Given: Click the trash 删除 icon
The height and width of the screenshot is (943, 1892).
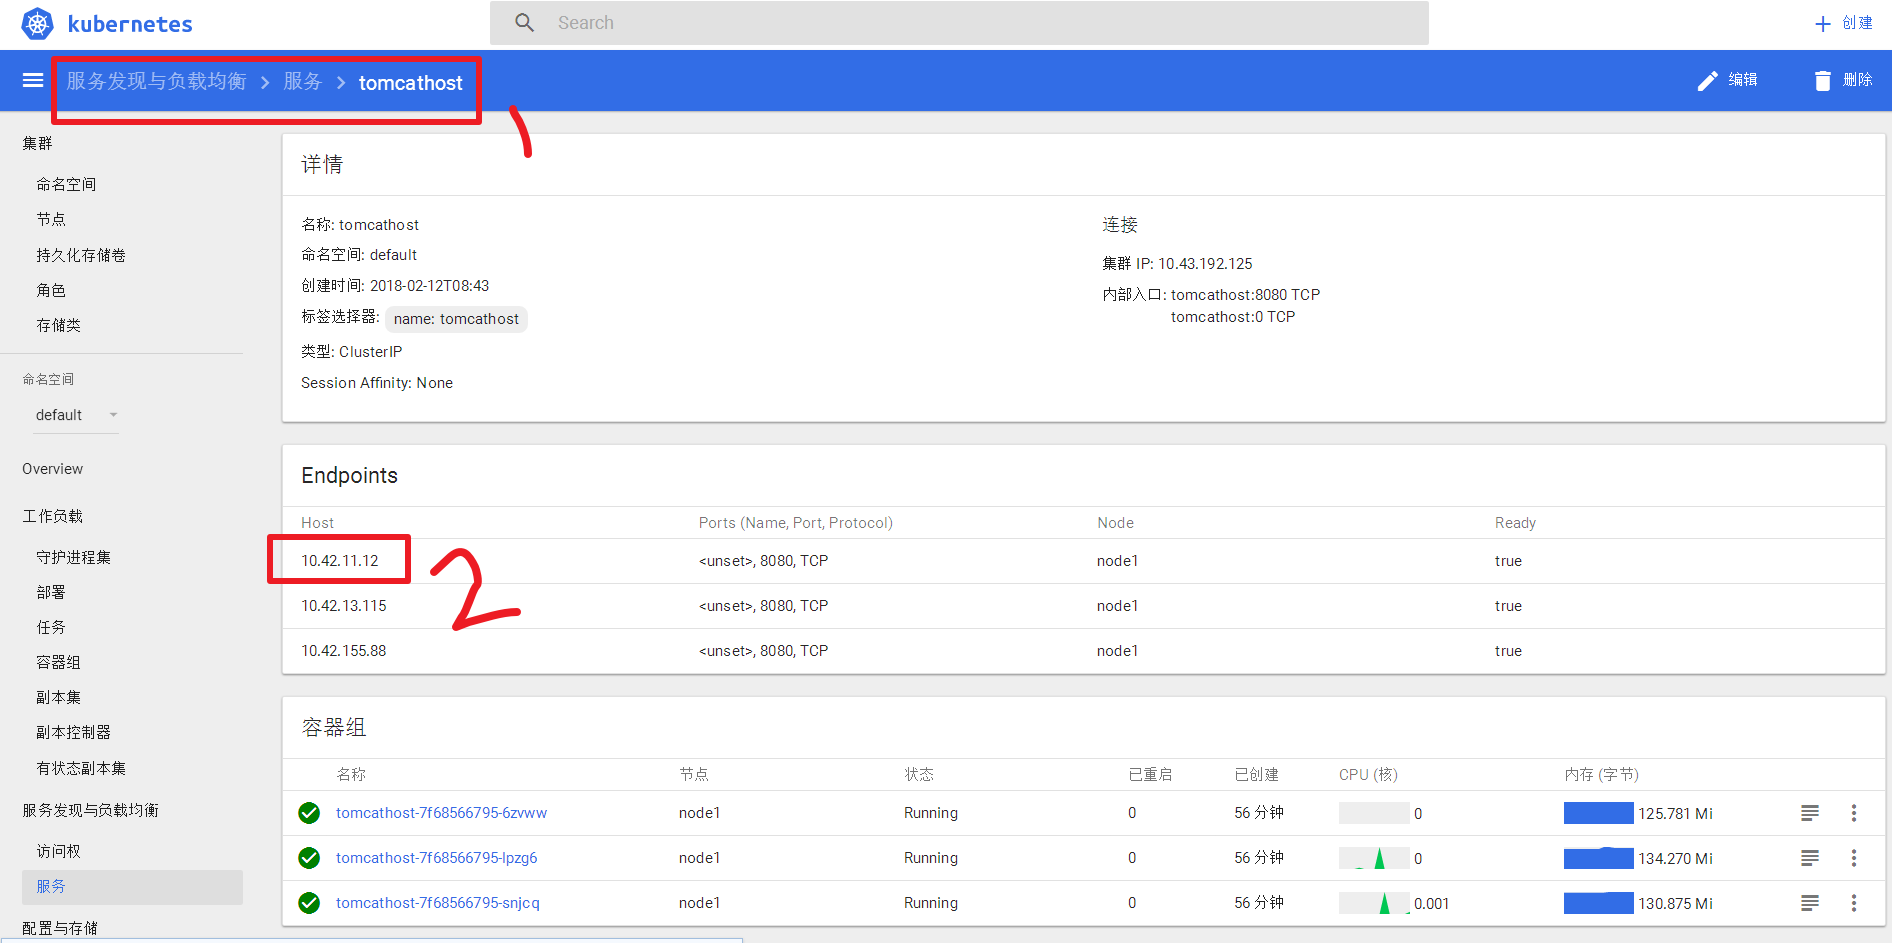Looking at the screenshot, I should [x=1823, y=81].
